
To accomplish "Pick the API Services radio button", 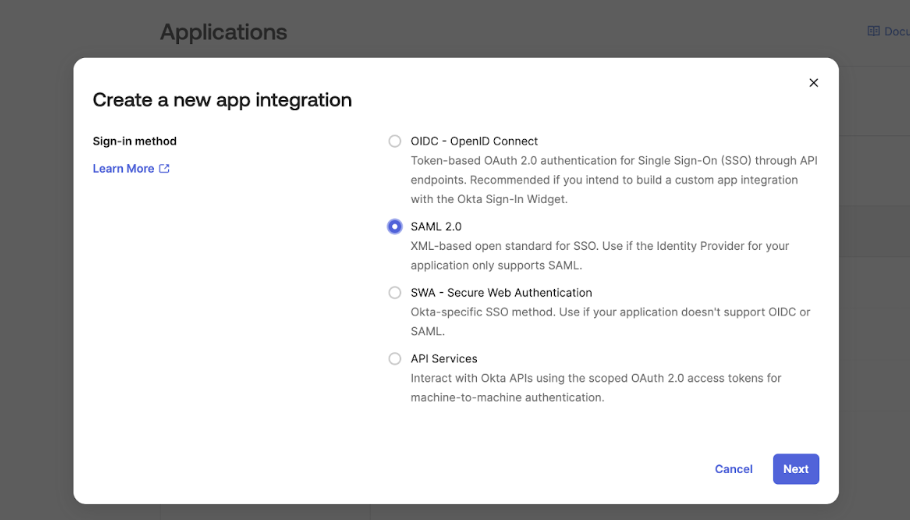I will point(395,359).
